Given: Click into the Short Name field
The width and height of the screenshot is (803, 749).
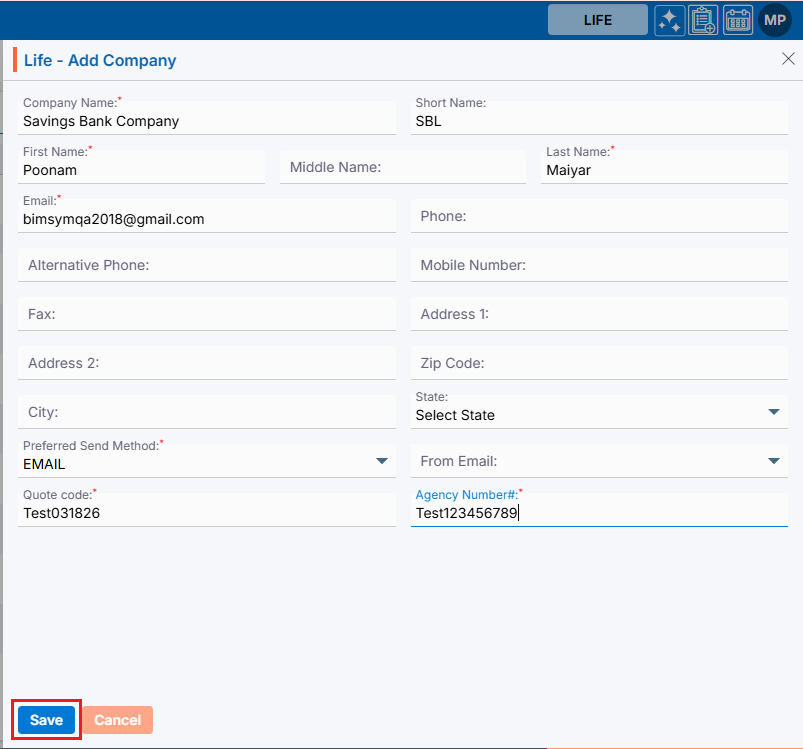Looking at the screenshot, I should click(x=599, y=121).
